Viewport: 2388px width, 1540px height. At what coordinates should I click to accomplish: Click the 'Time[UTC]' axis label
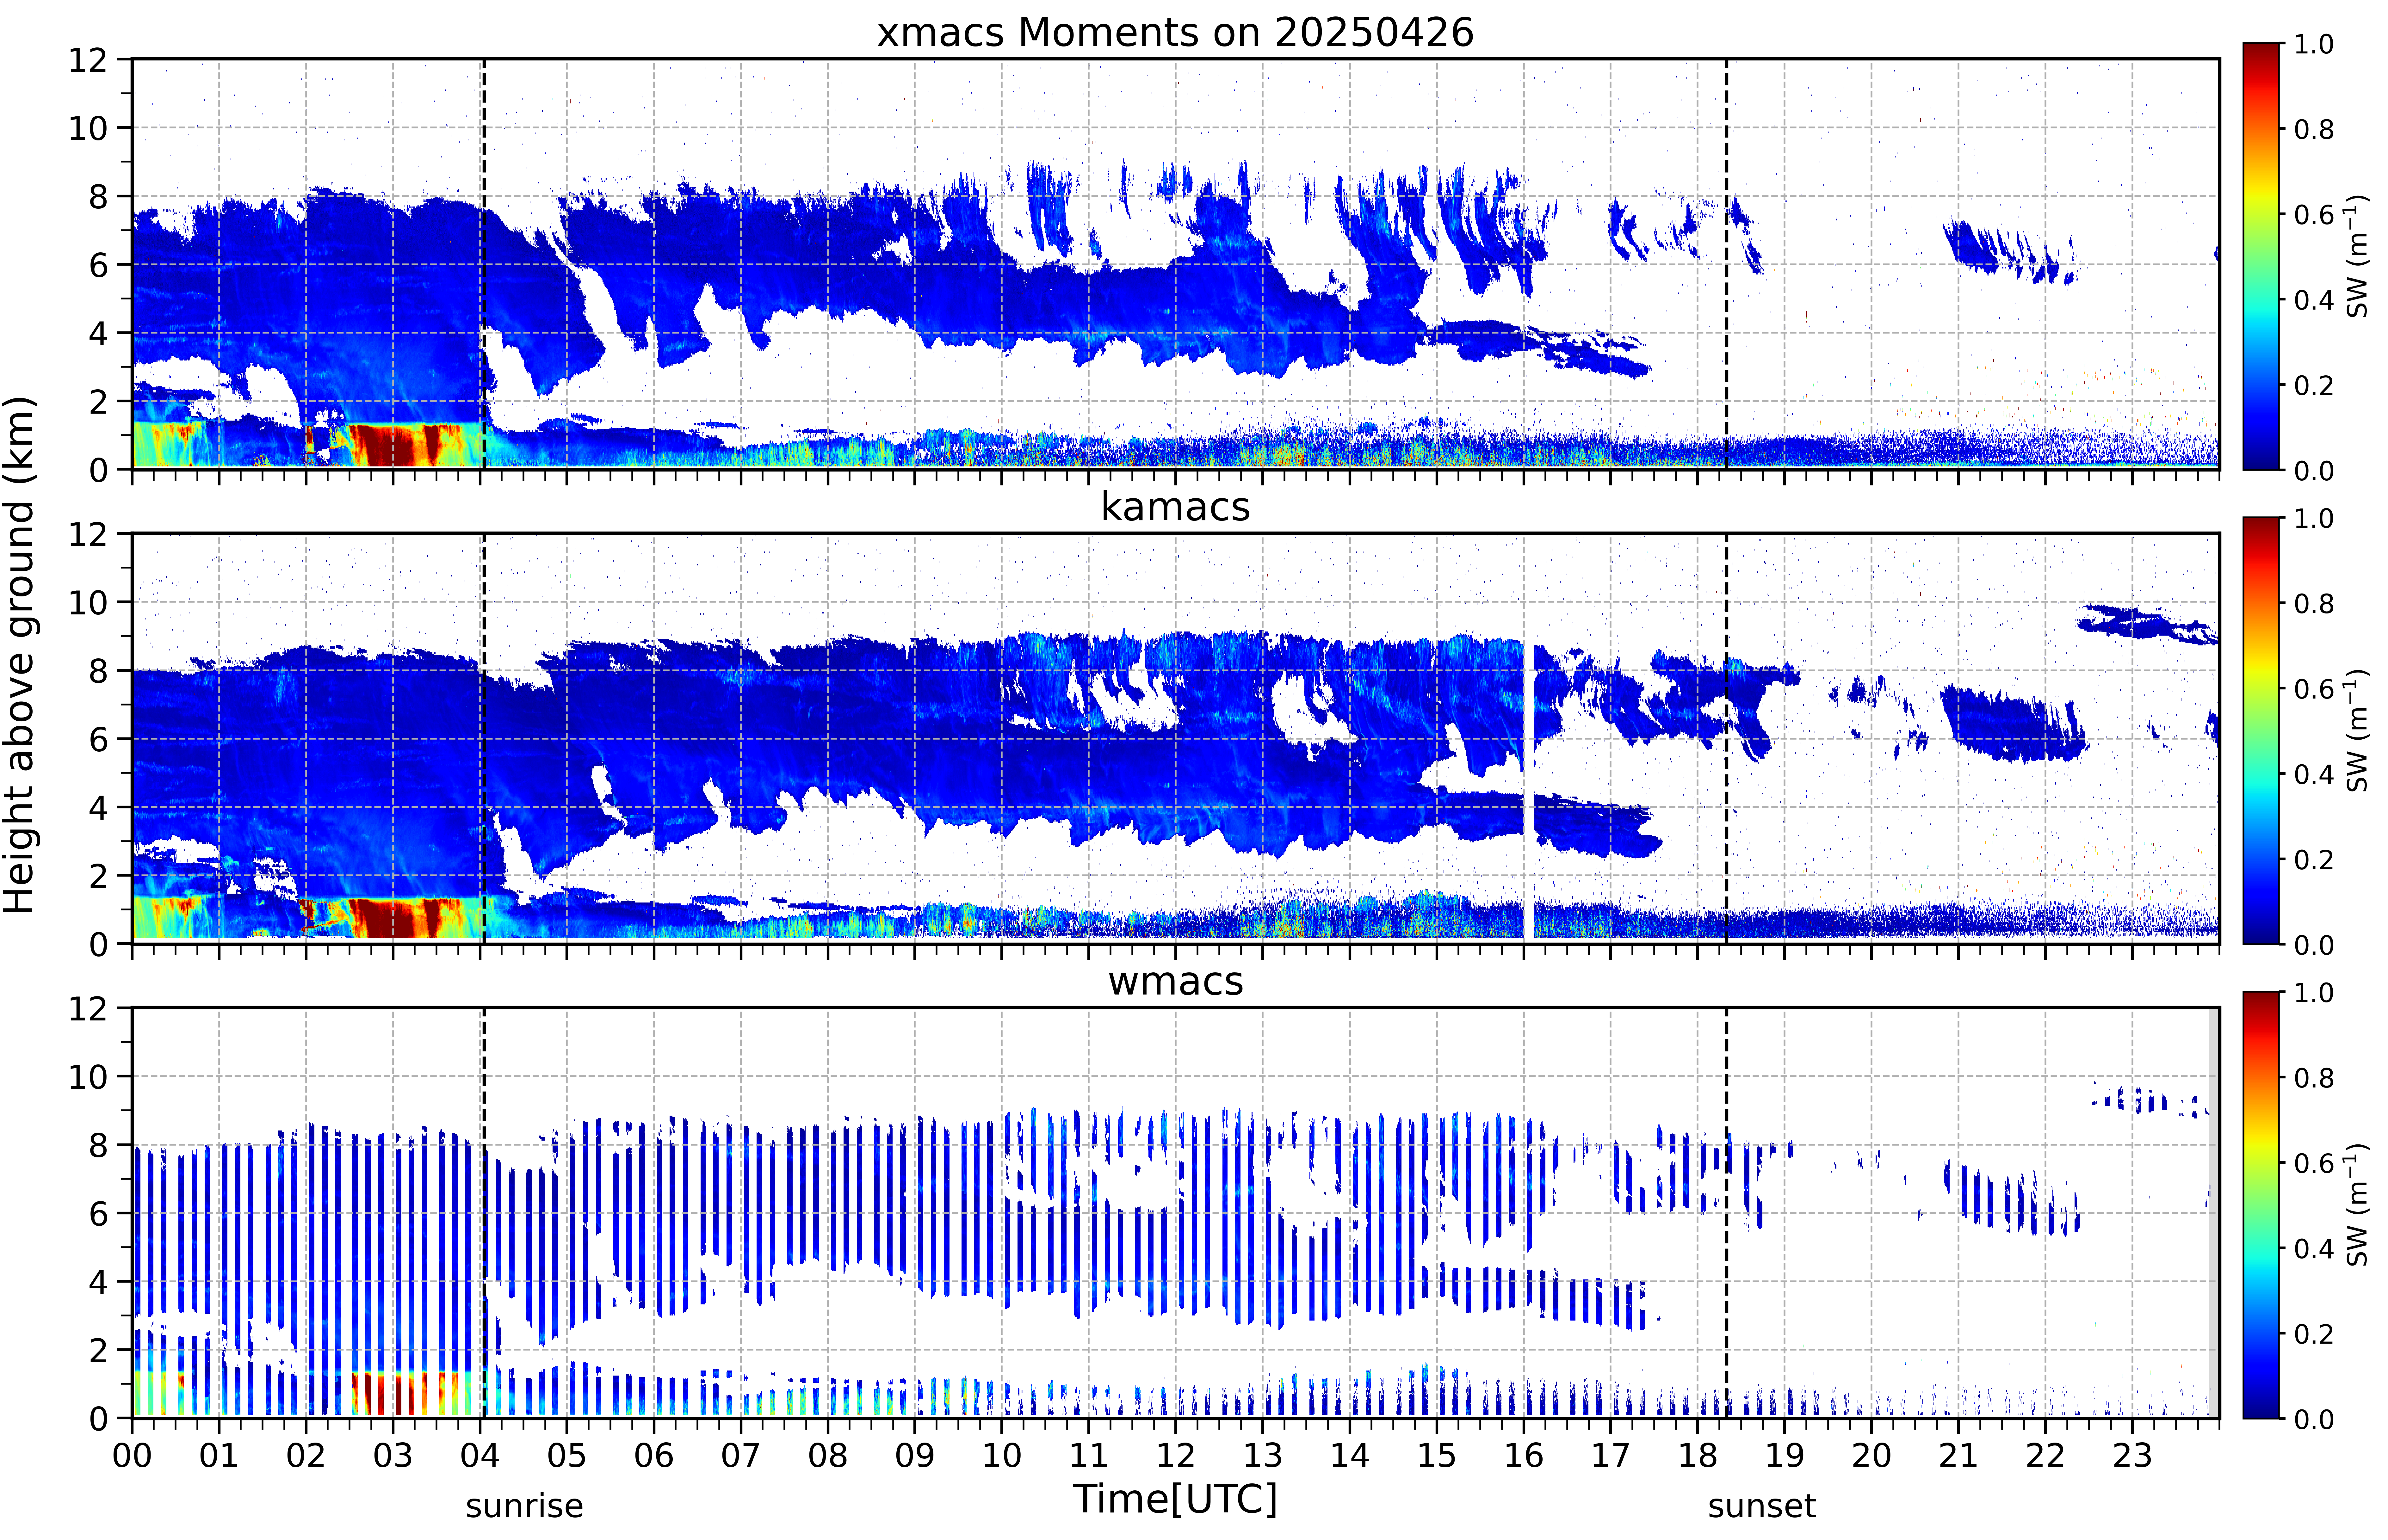[1175, 1499]
